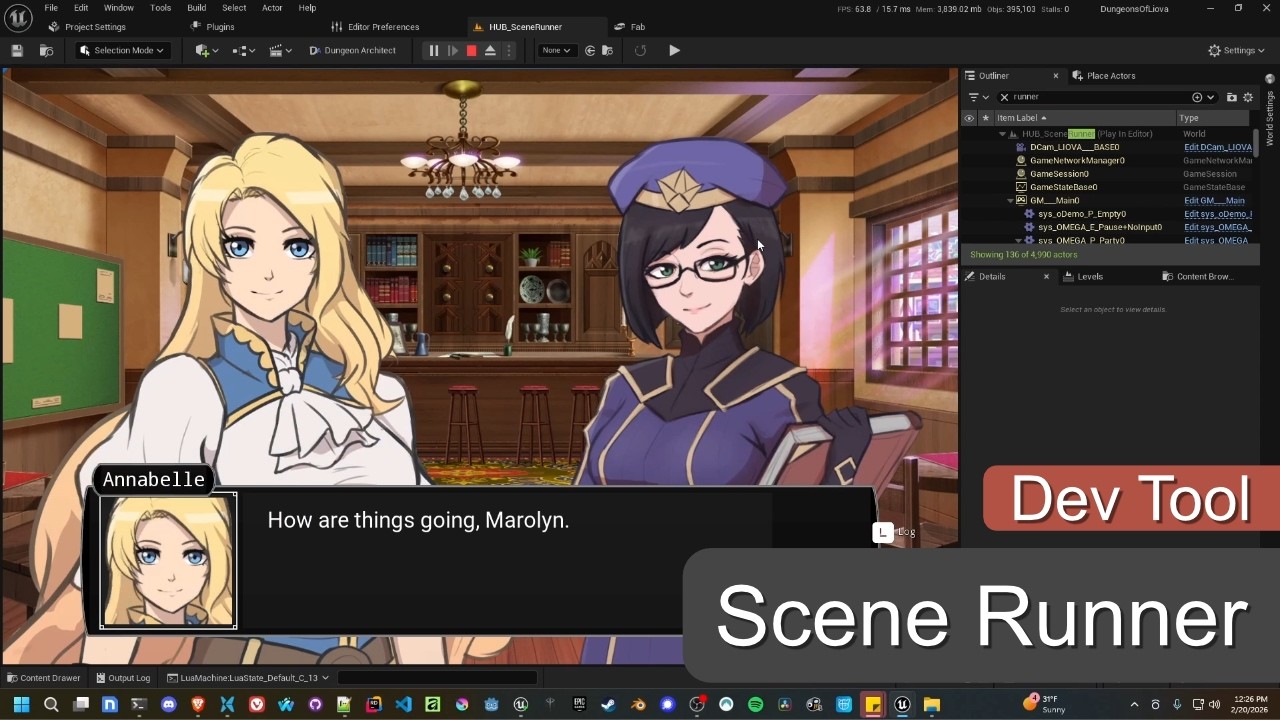Viewport: 1280px width, 720px height.
Task: Open Spotify from the taskbar
Action: tap(755, 704)
